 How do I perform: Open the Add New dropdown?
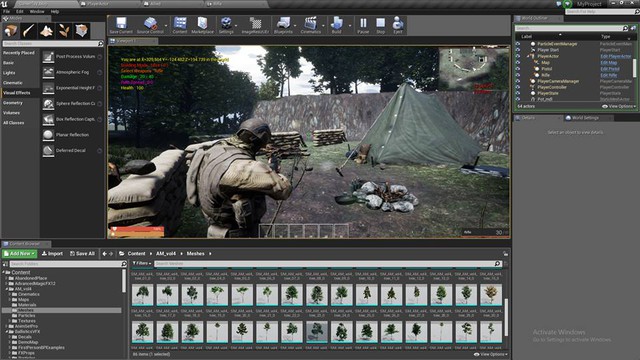click(20, 253)
